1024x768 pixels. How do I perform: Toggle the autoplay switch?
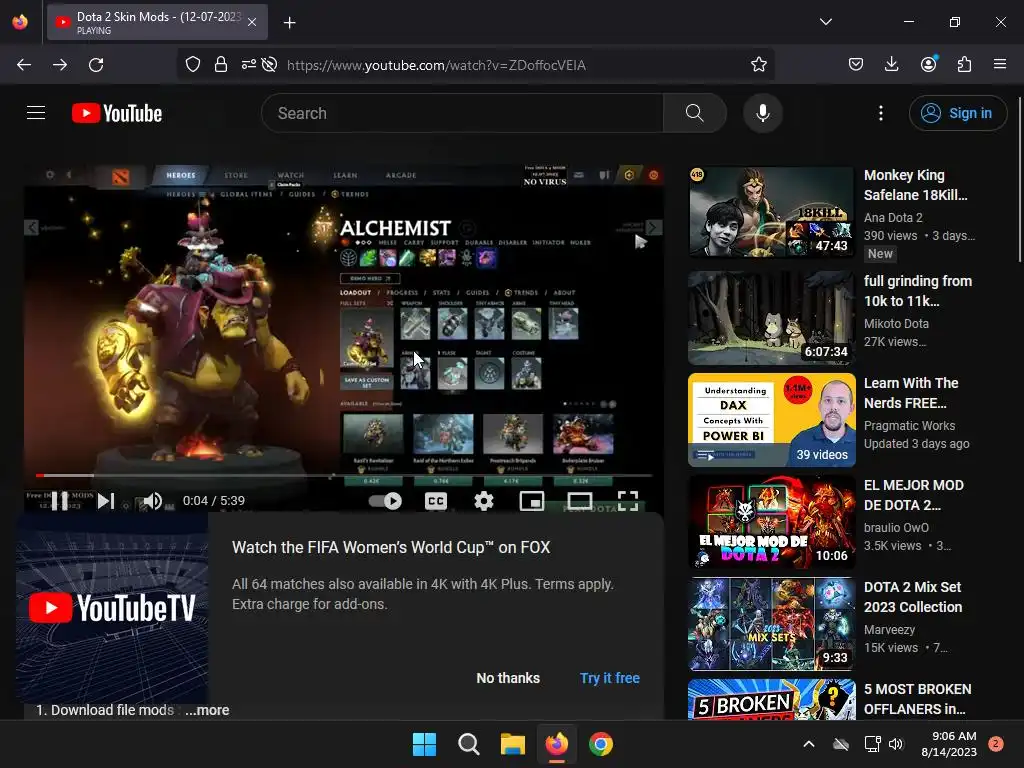[385, 501]
